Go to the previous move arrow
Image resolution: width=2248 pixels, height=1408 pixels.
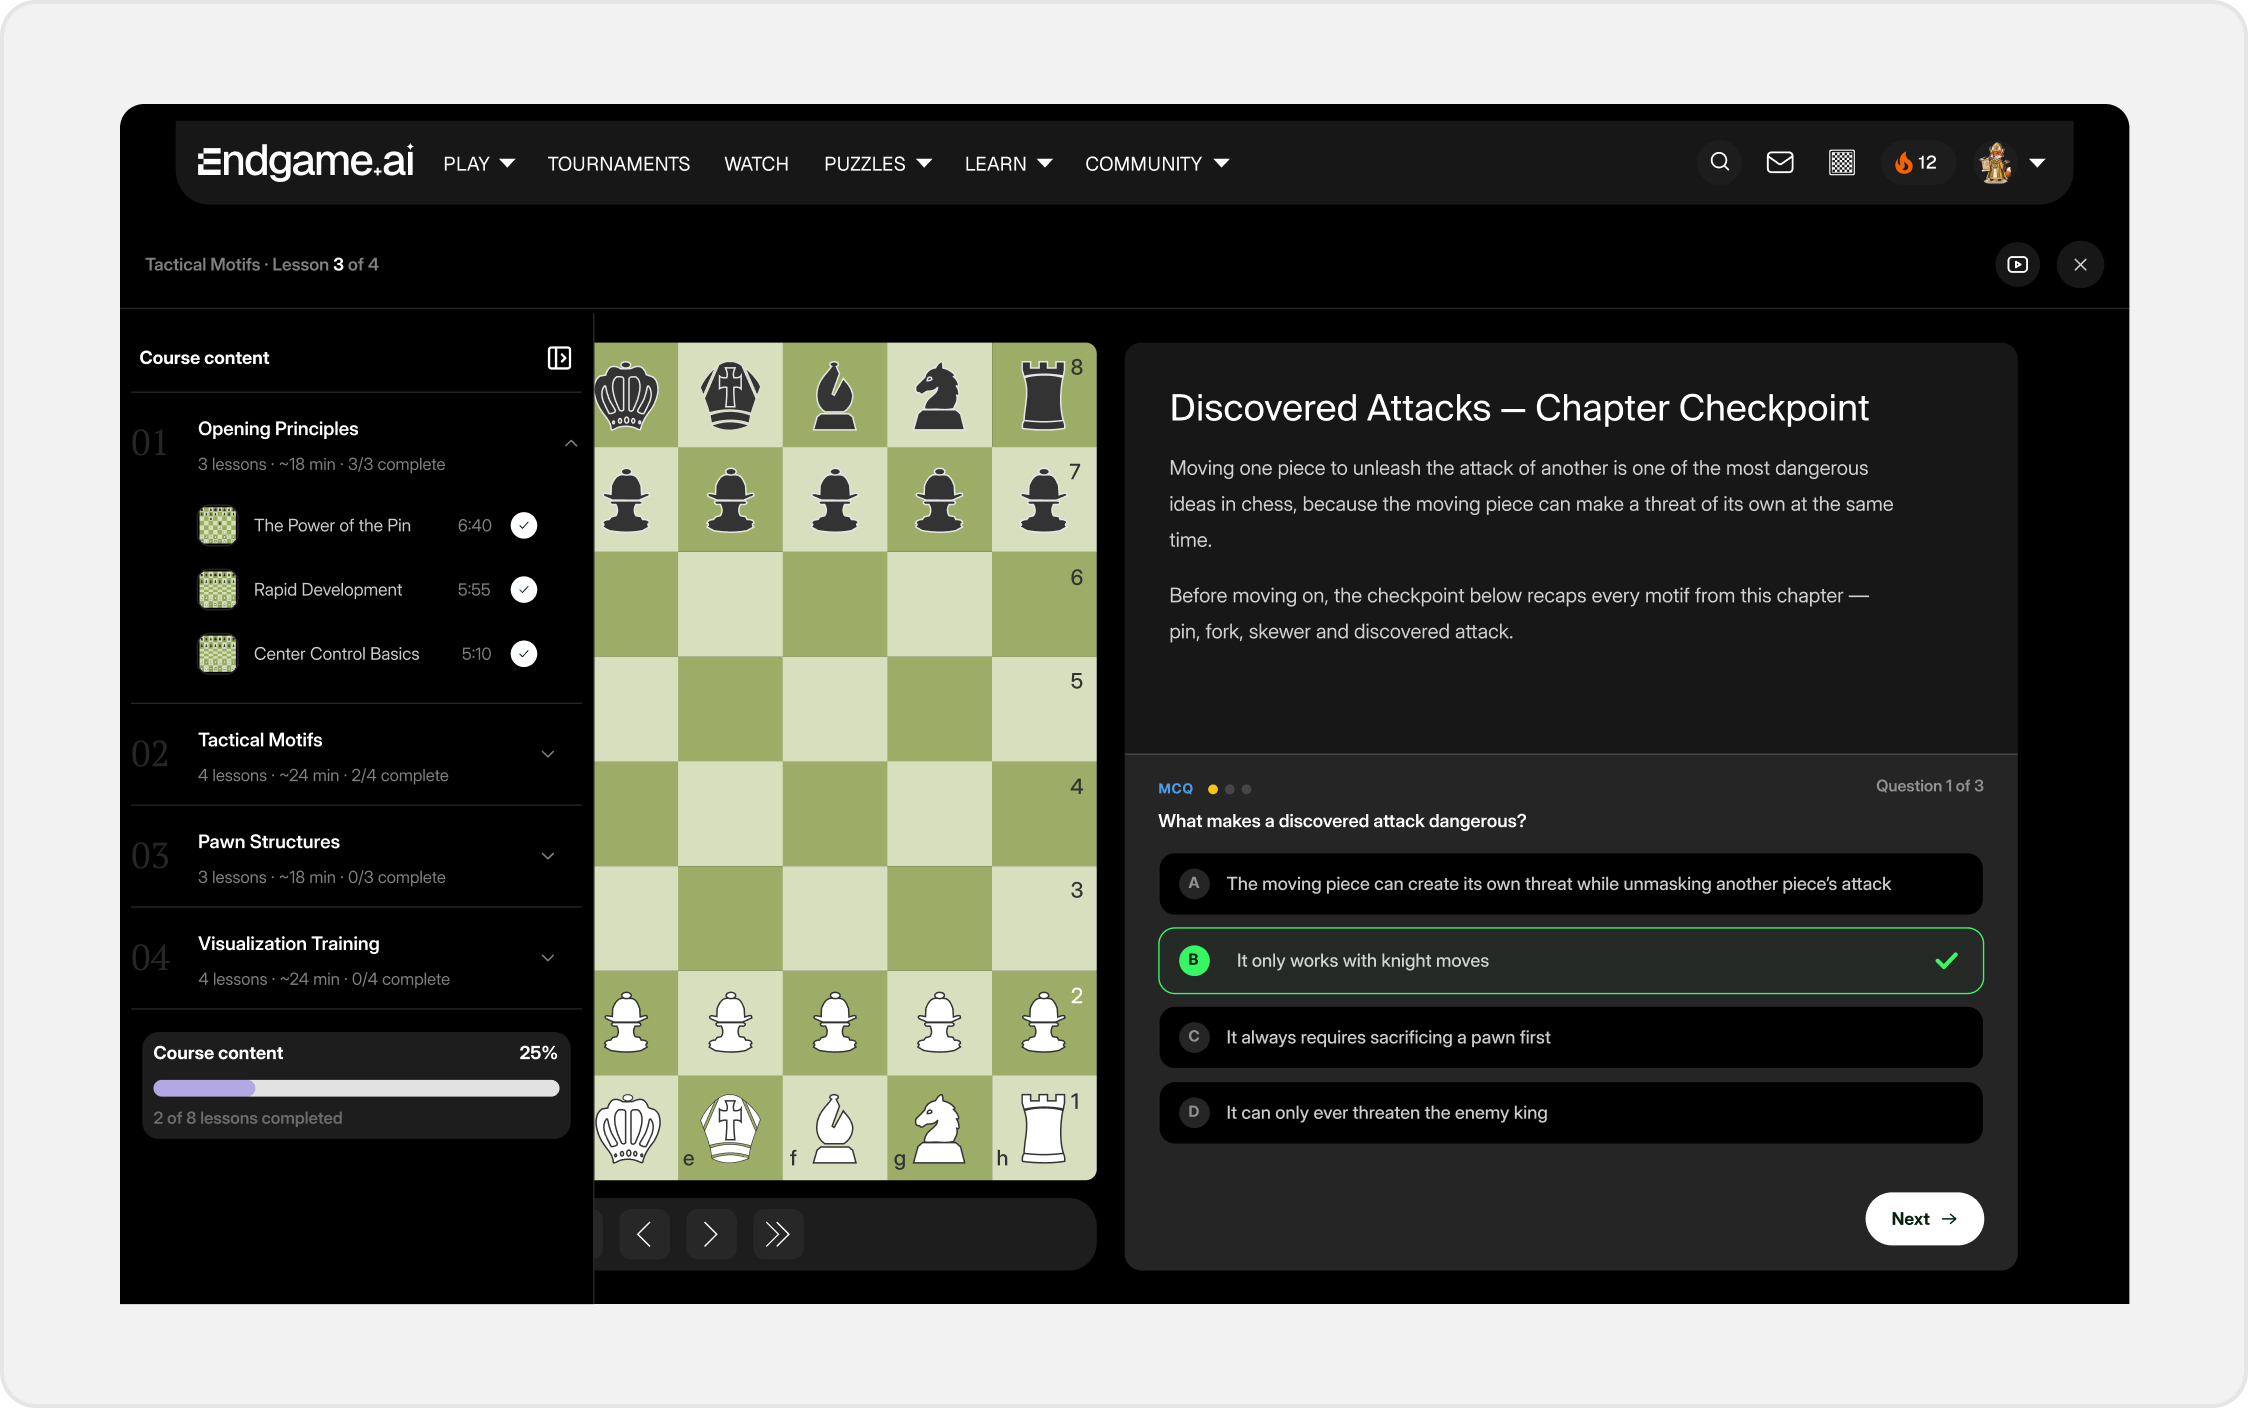tap(644, 1234)
